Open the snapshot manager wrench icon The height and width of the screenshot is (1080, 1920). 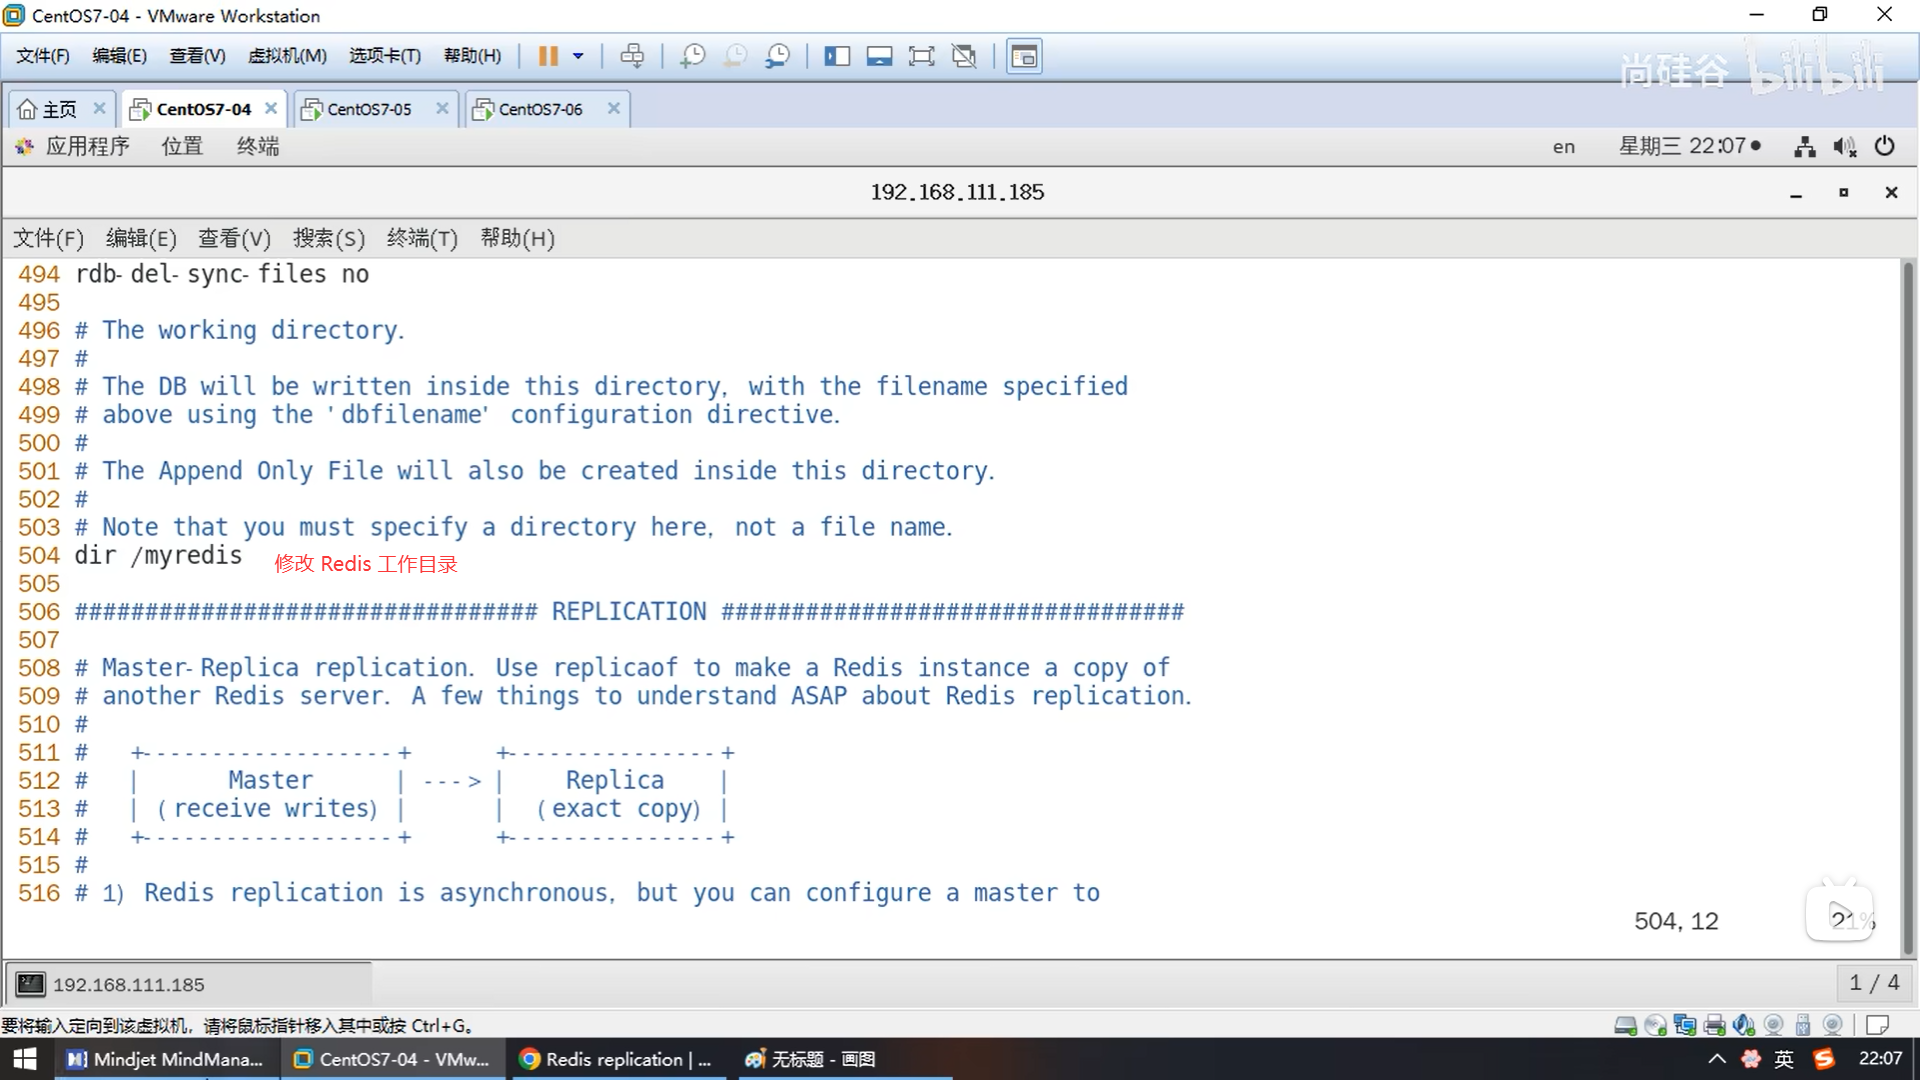pyautogui.click(x=777, y=56)
